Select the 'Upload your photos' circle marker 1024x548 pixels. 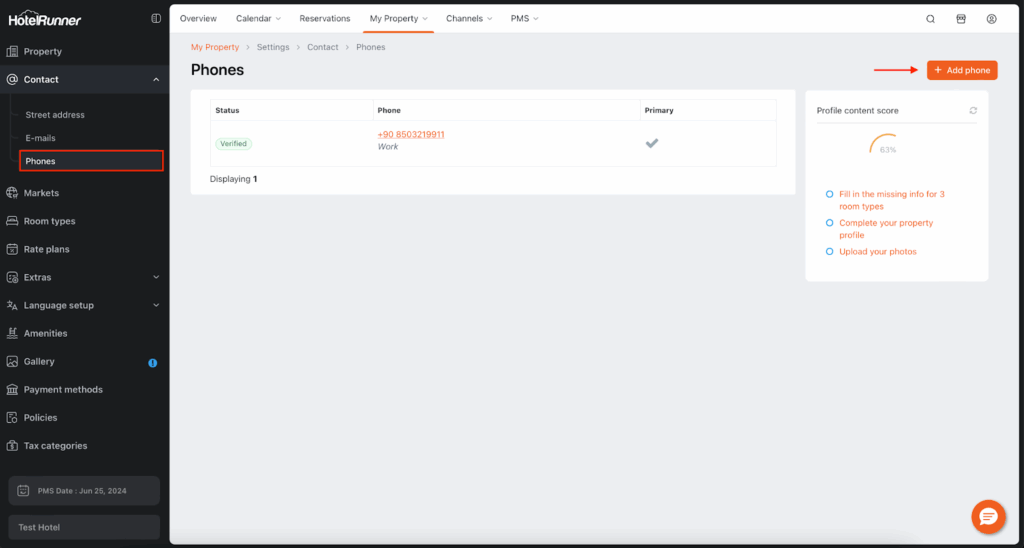click(x=830, y=252)
